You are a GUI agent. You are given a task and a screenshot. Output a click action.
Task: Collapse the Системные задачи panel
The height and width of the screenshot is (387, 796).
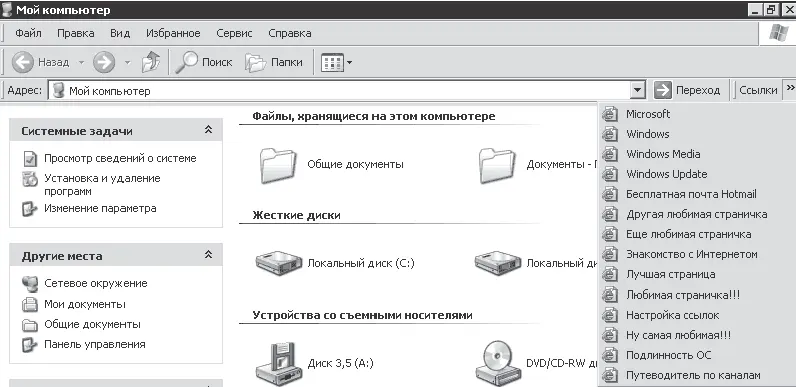click(208, 131)
